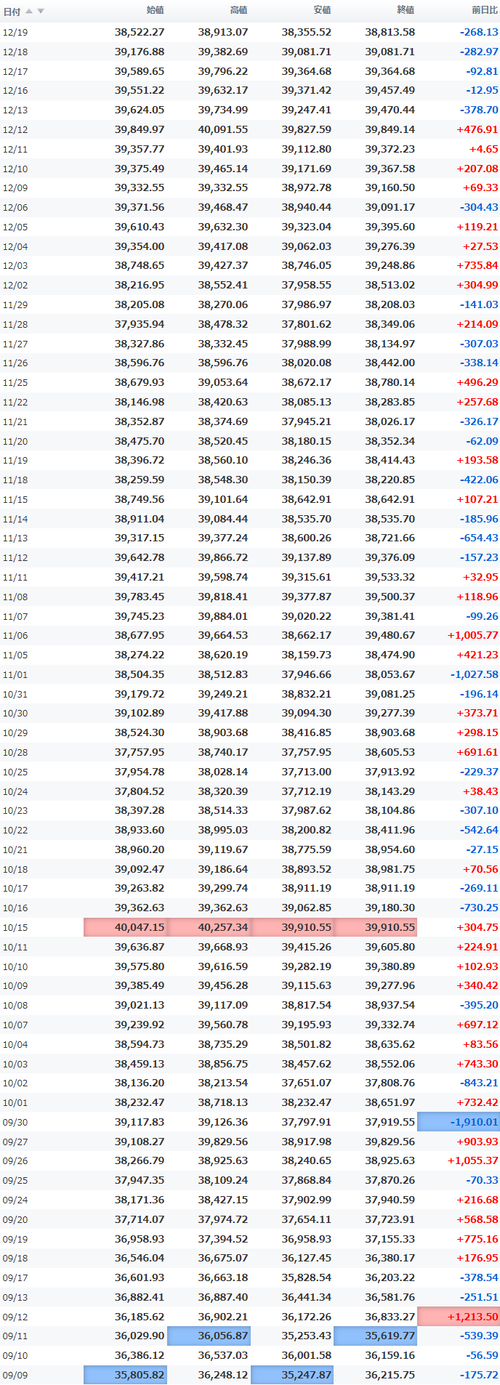Select the blue highlighted change -1,910.01
500x1385 pixels.
click(458, 1122)
